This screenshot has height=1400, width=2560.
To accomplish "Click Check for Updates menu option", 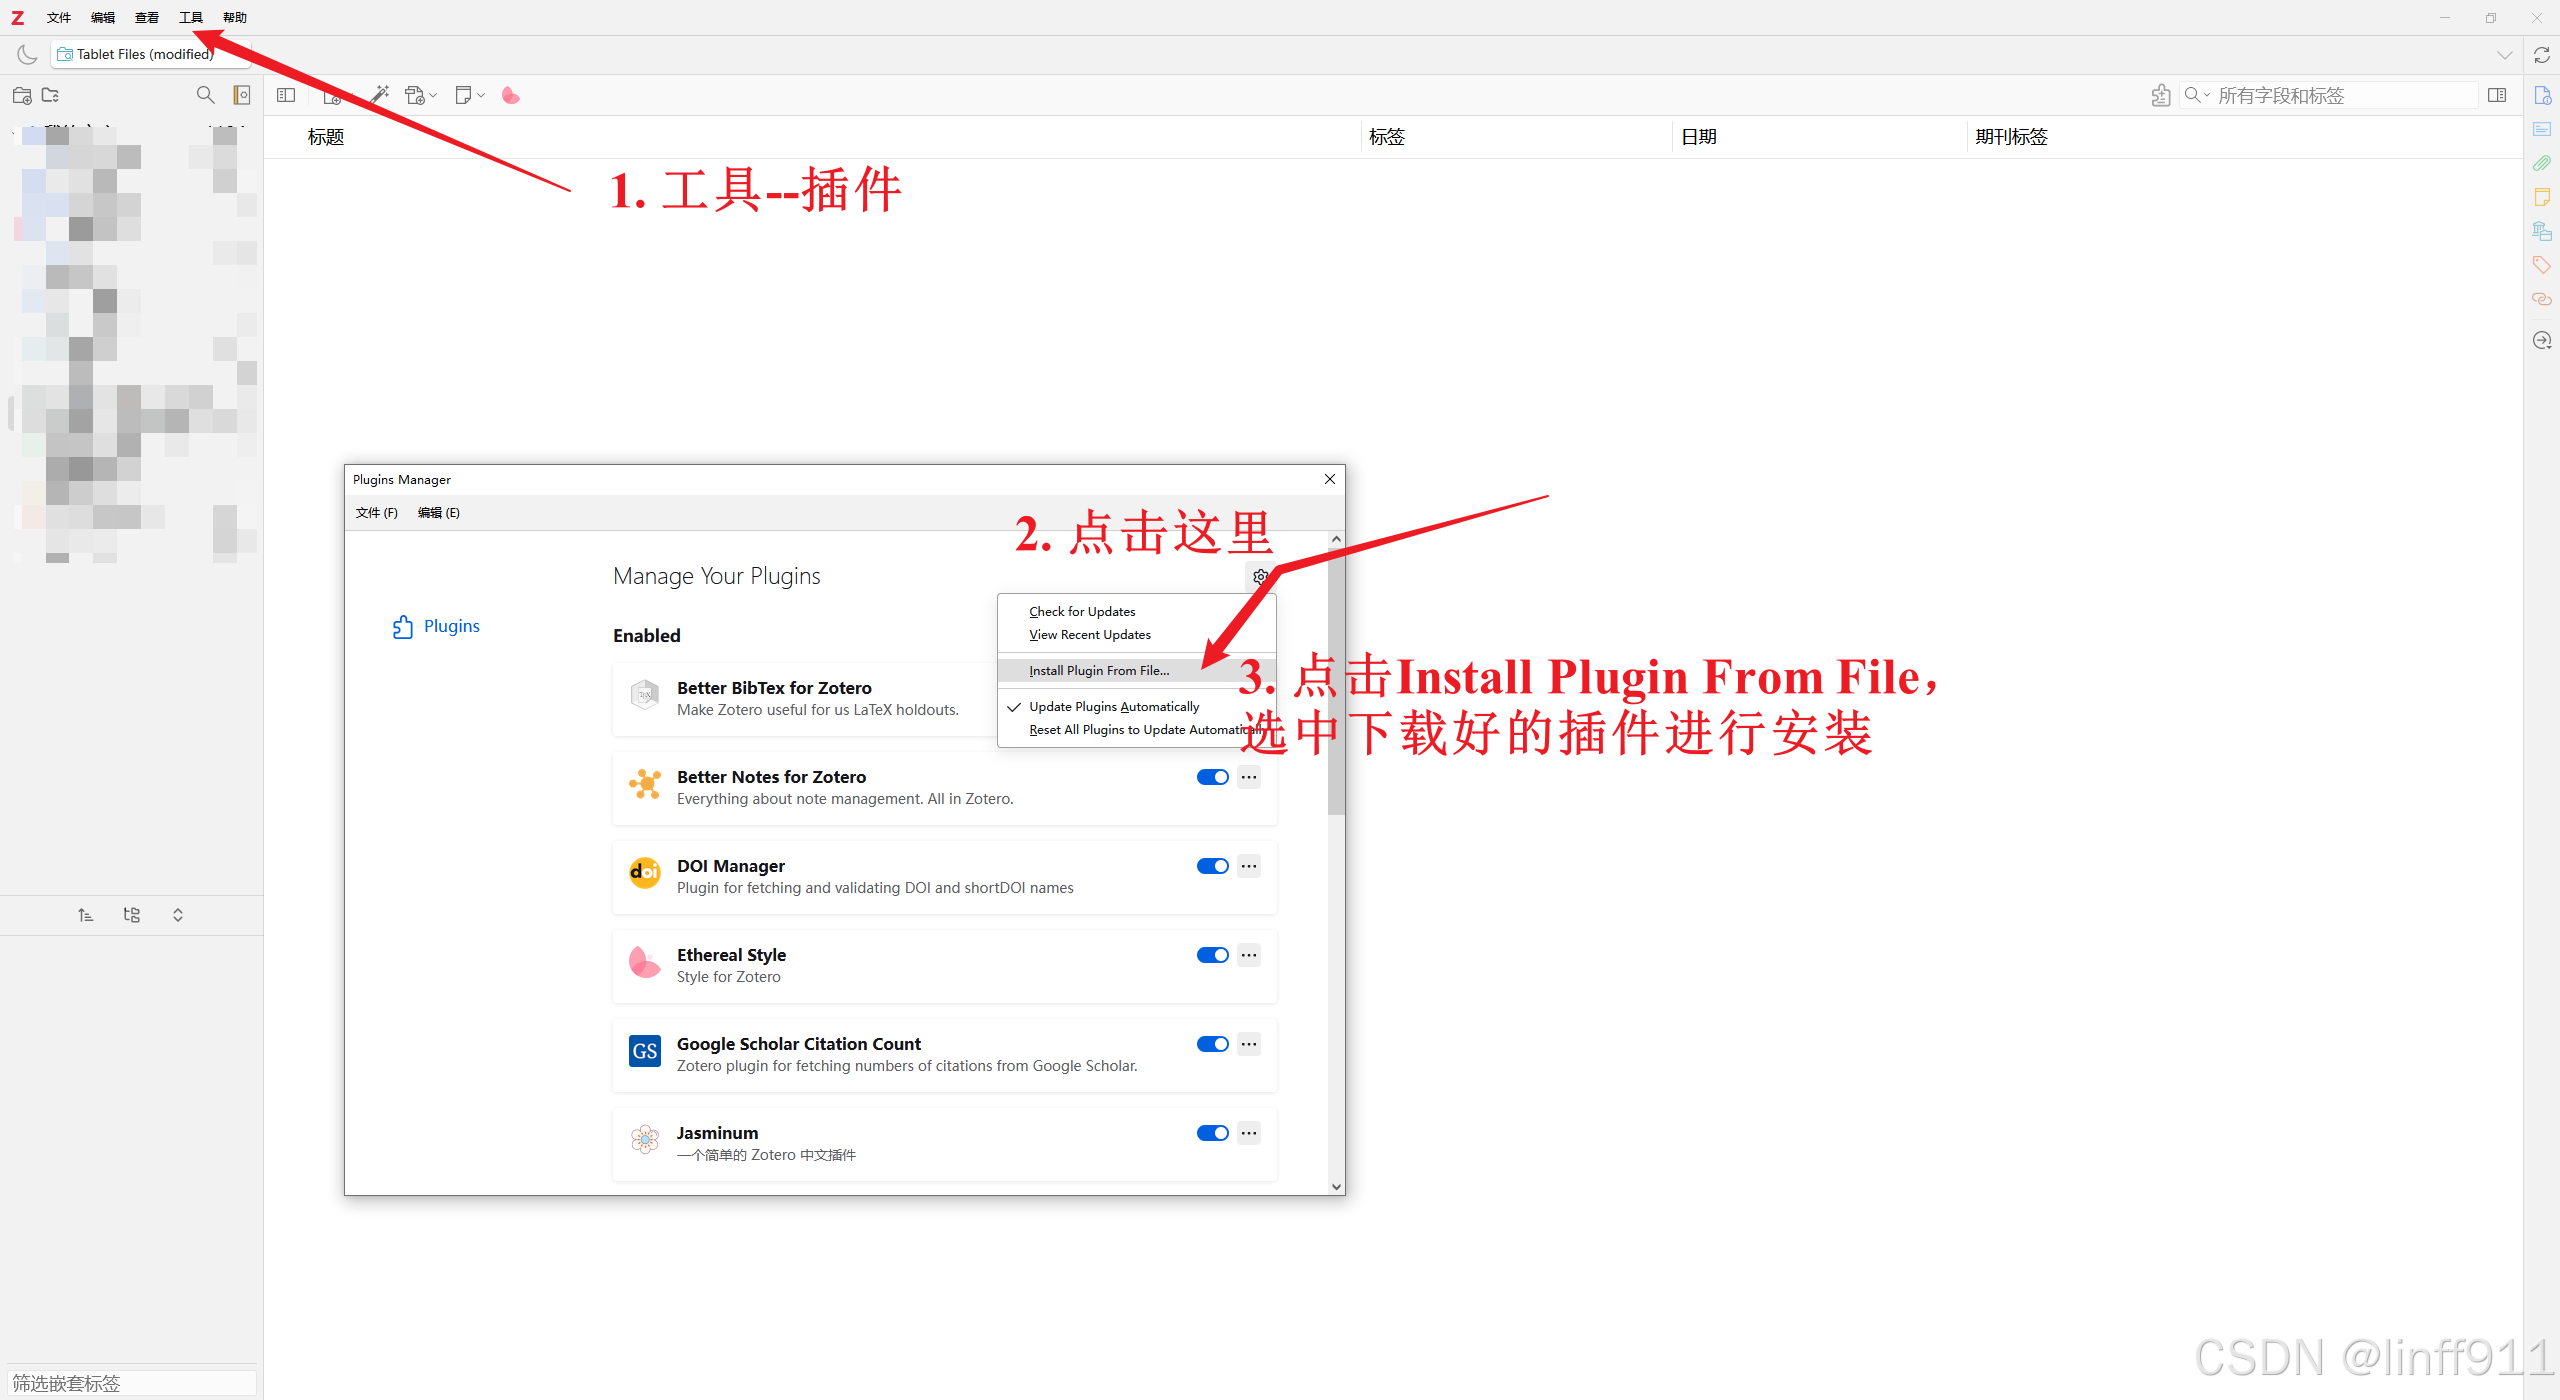I will pos(1082,611).
